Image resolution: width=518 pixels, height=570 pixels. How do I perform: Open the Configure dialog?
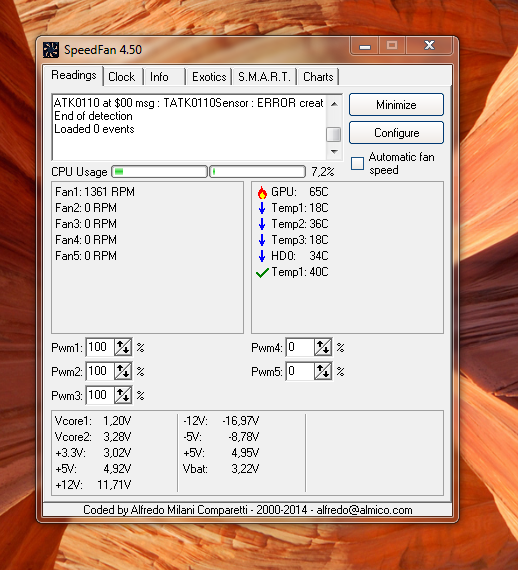point(396,133)
